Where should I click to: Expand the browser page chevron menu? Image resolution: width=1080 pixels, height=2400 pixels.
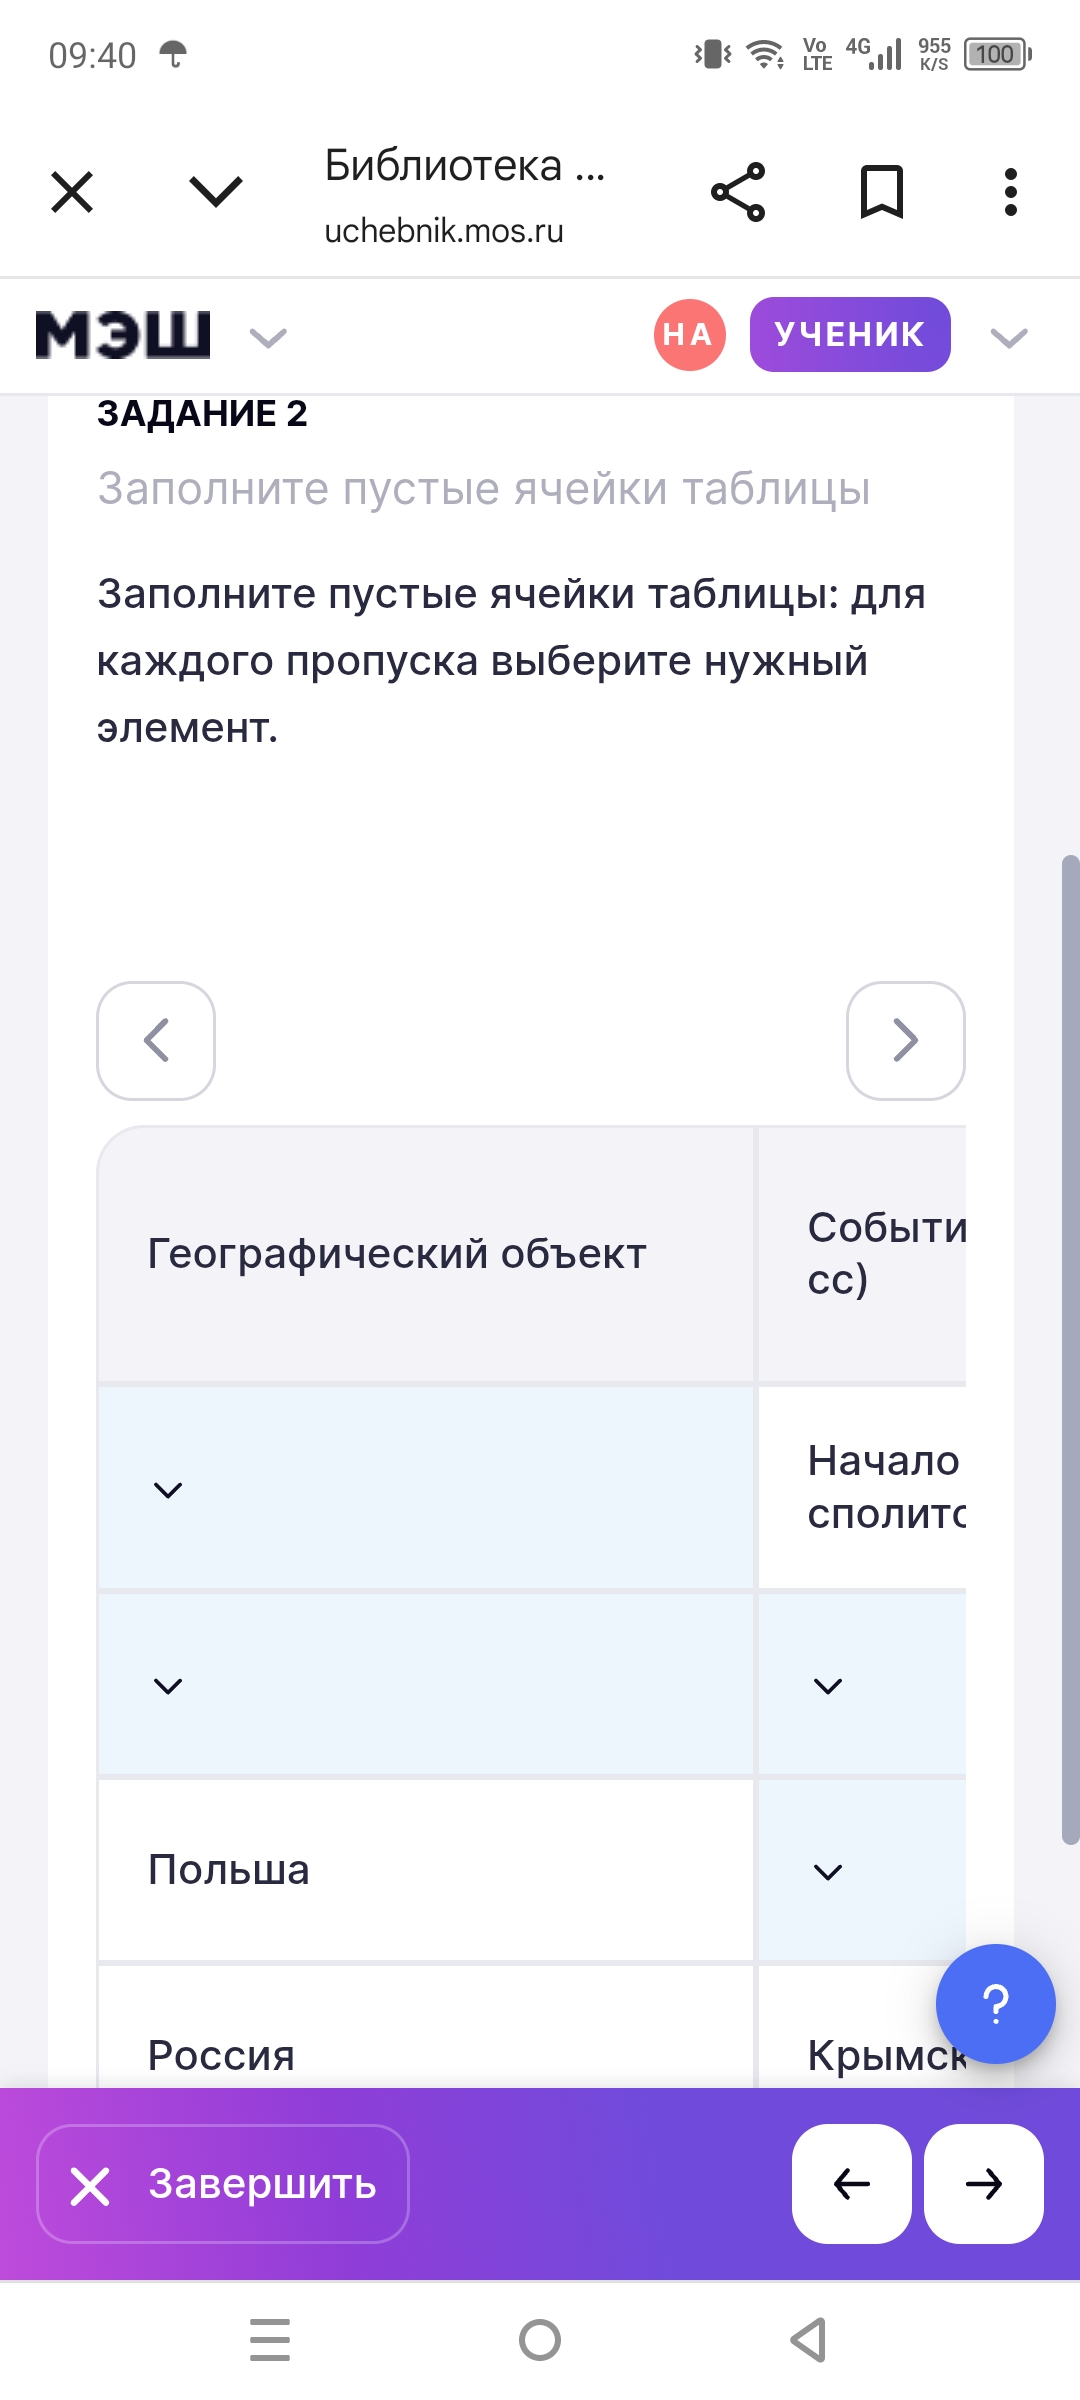tap(216, 191)
